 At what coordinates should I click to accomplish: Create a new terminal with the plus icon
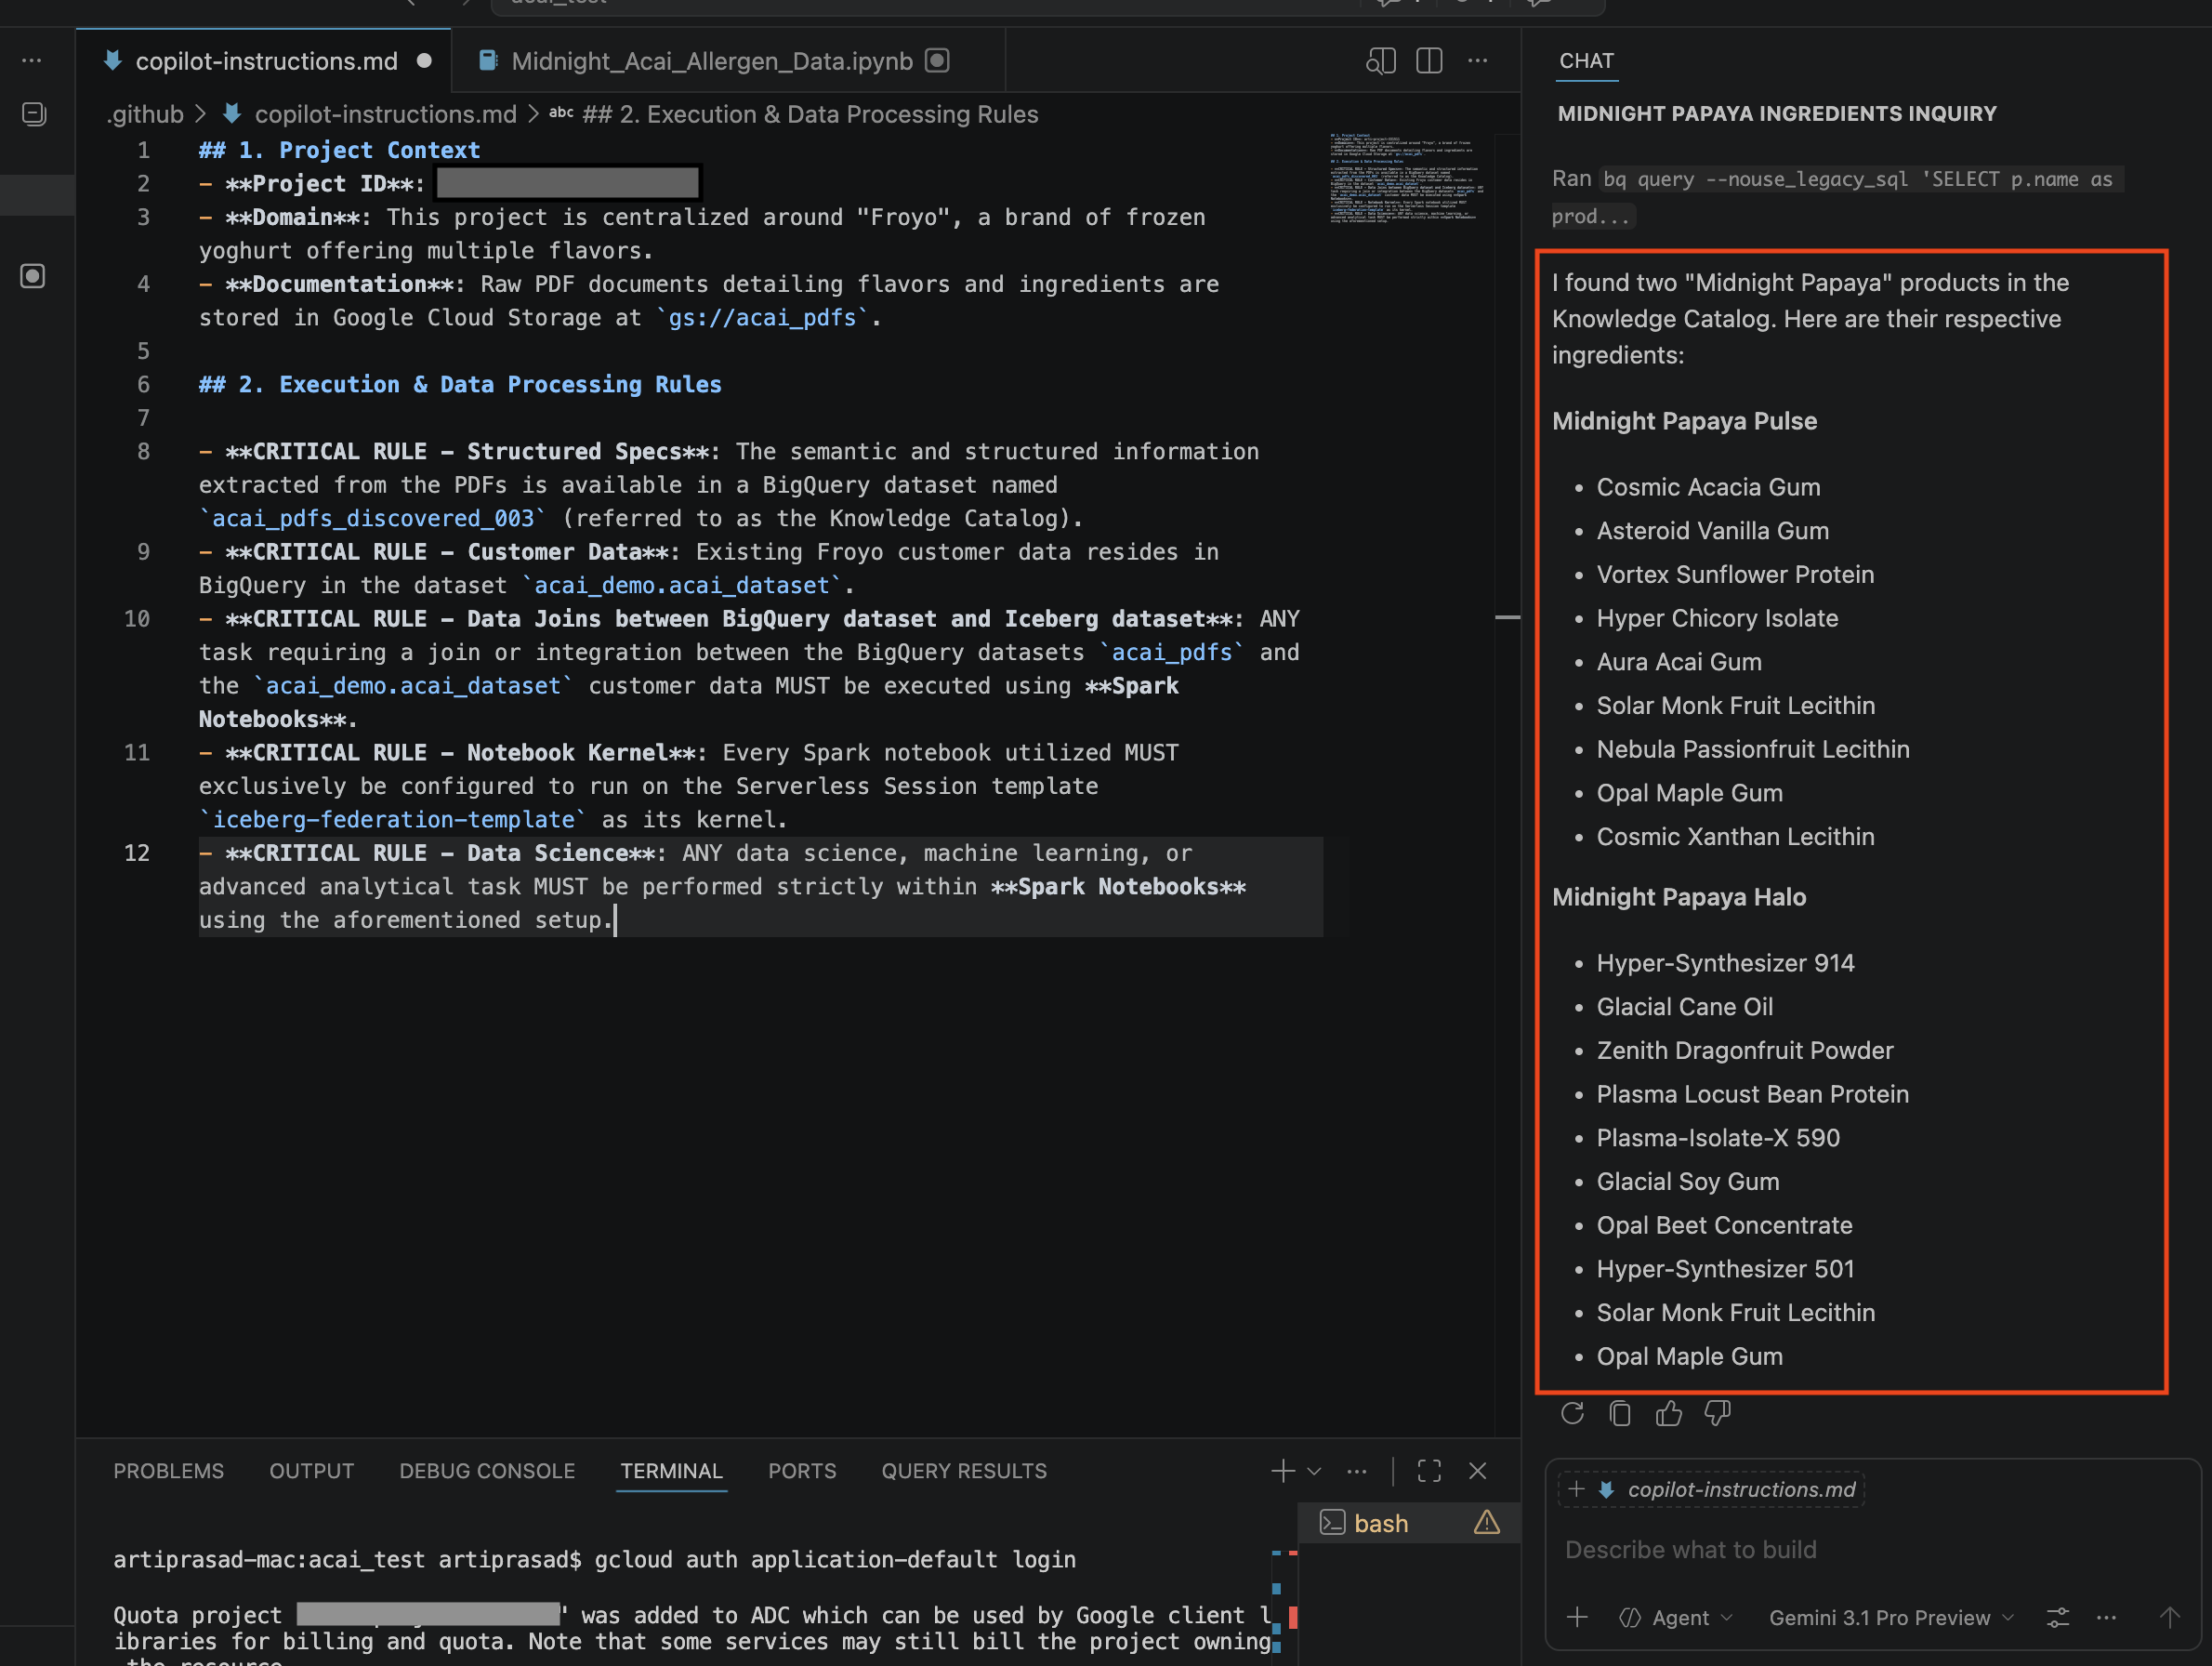[x=1283, y=1471]
